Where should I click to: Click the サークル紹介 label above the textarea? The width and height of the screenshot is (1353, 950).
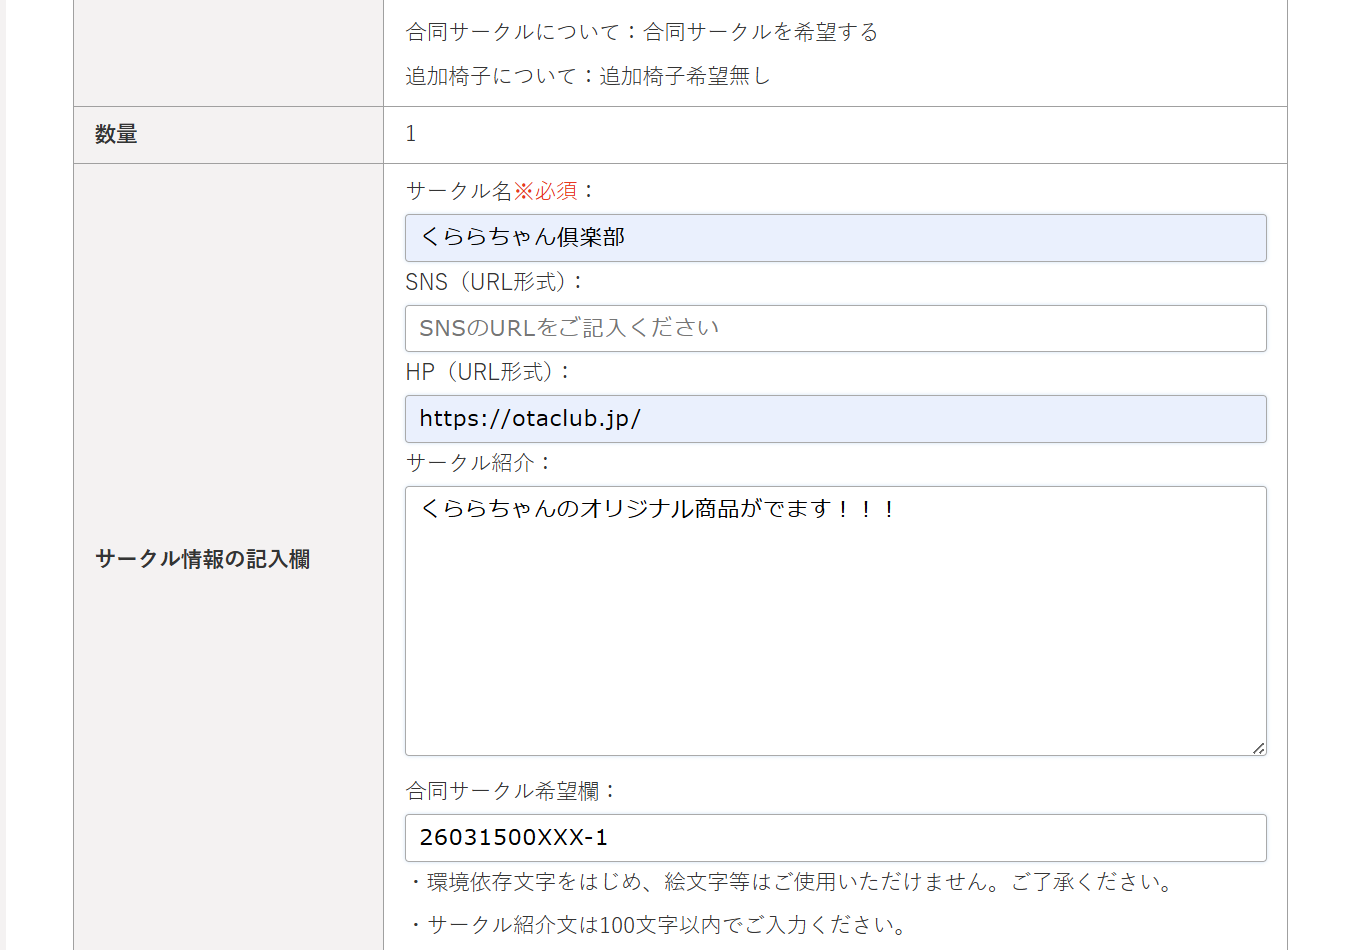(x=478, y=463)
